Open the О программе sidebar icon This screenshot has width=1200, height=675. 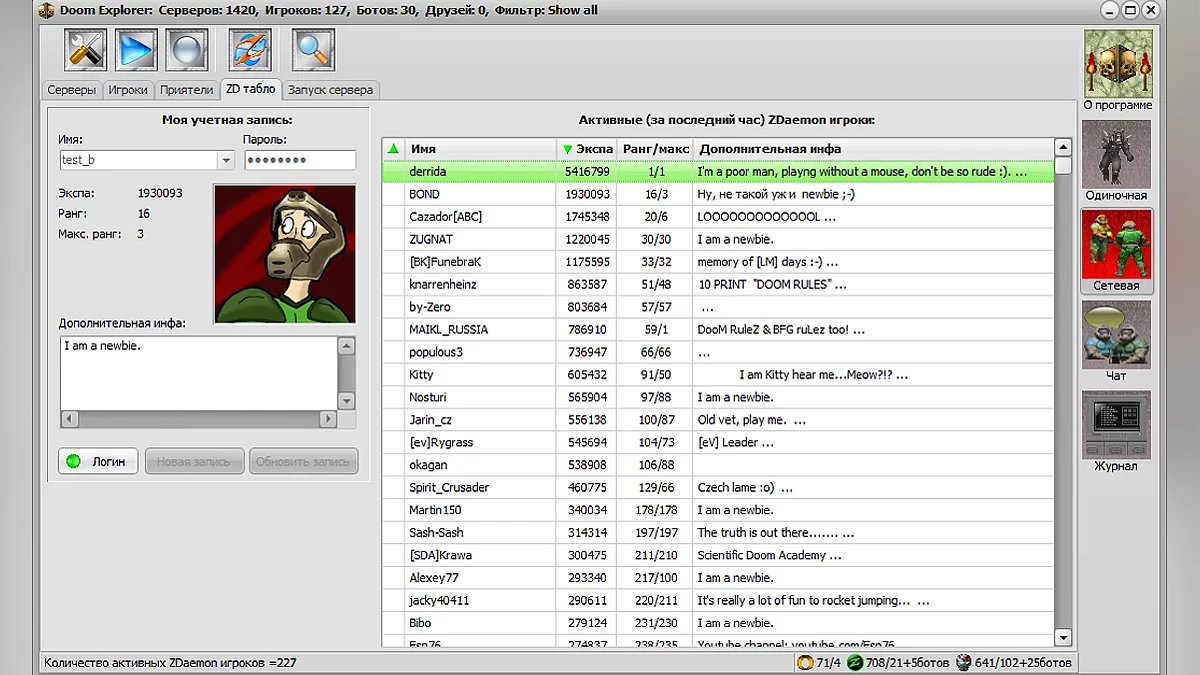point(1117,65)
